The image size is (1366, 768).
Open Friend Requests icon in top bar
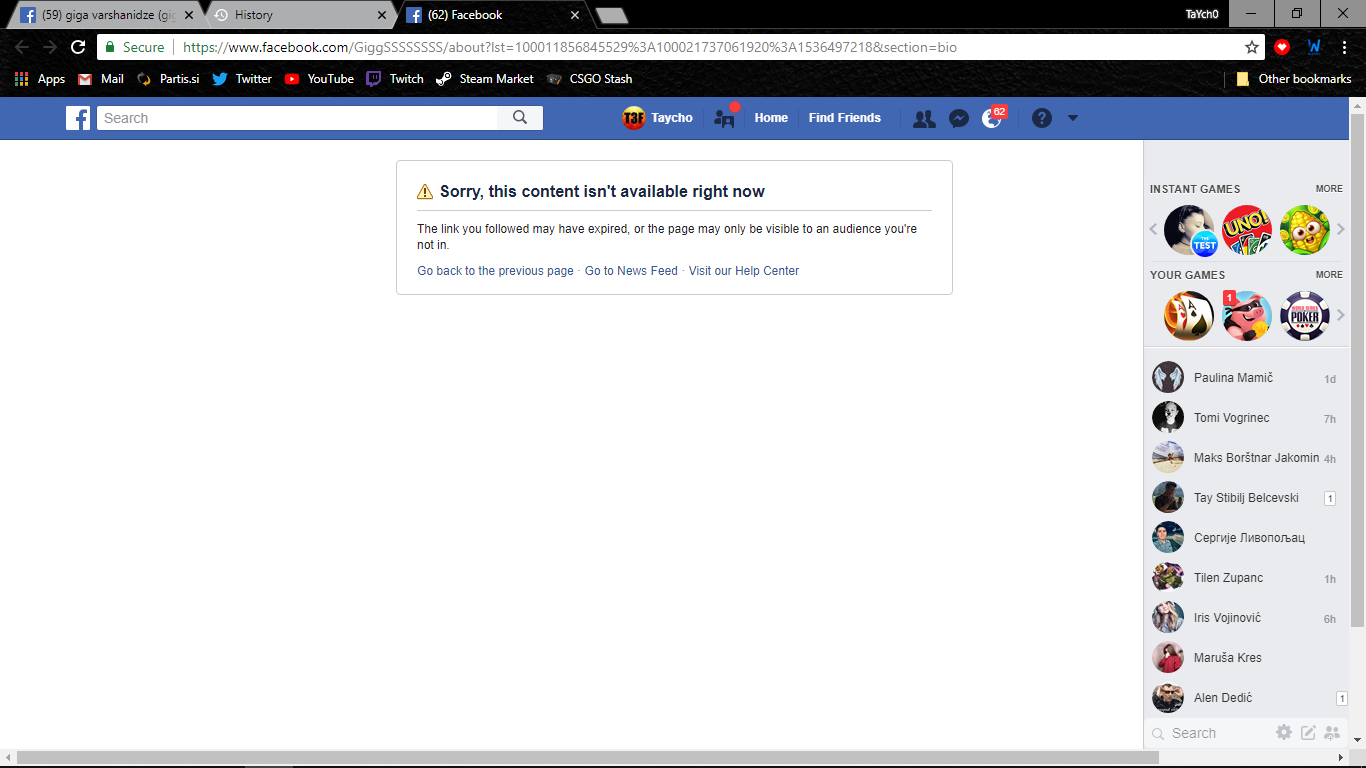(924, 118)
